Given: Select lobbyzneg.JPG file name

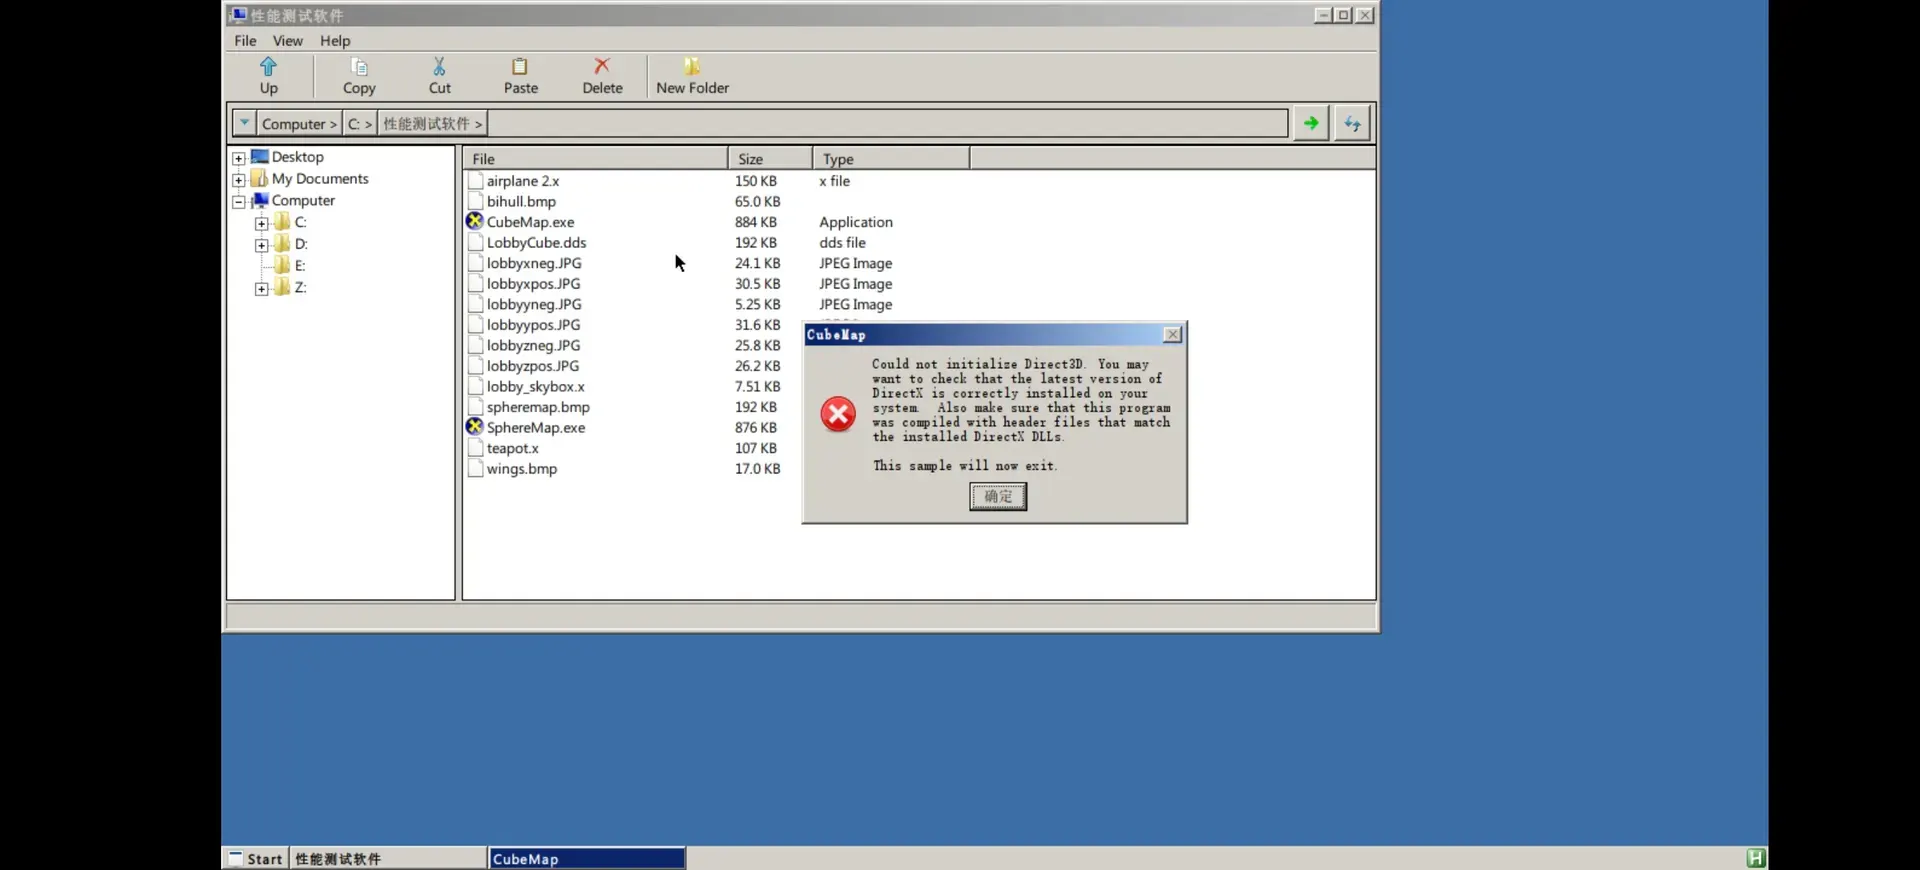Looking at the screenshot, I should pos(533,345).
